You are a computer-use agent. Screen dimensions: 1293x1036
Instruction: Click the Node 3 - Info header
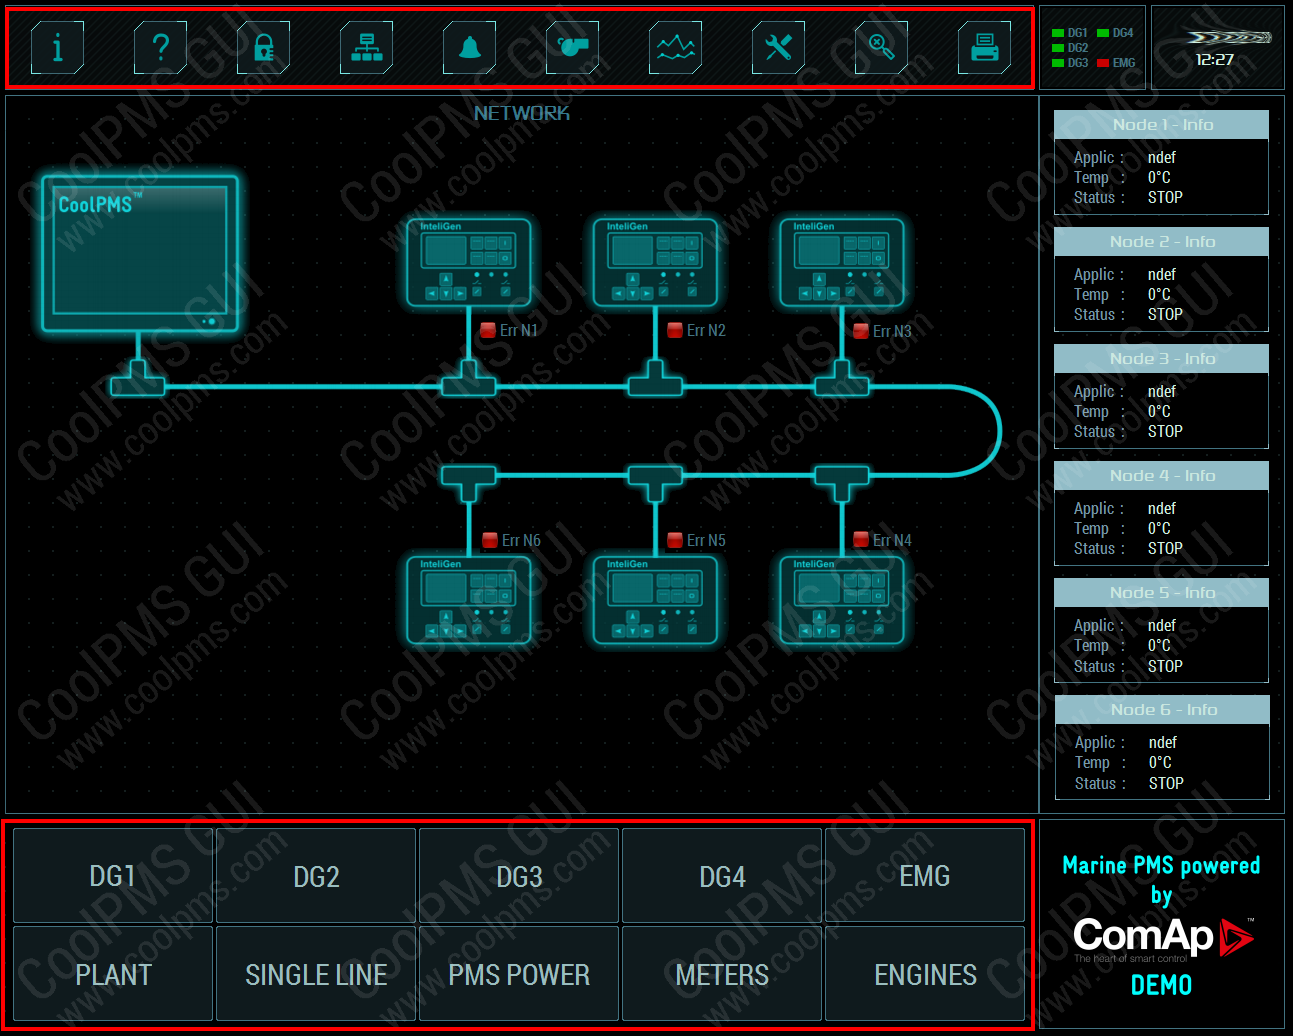click(x=1162, y=359)
